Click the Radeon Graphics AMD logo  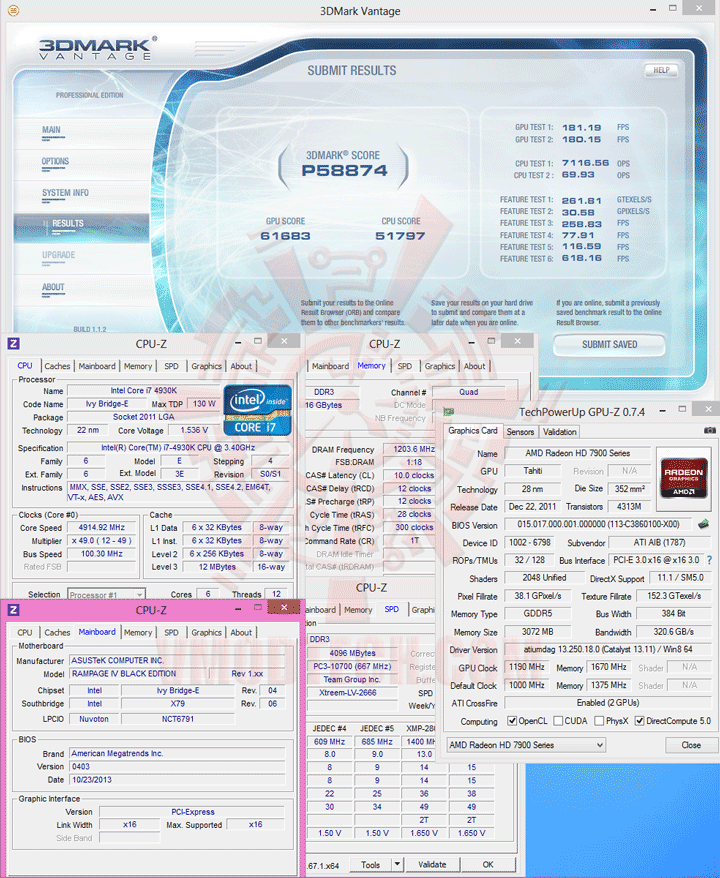click(683, 478)
